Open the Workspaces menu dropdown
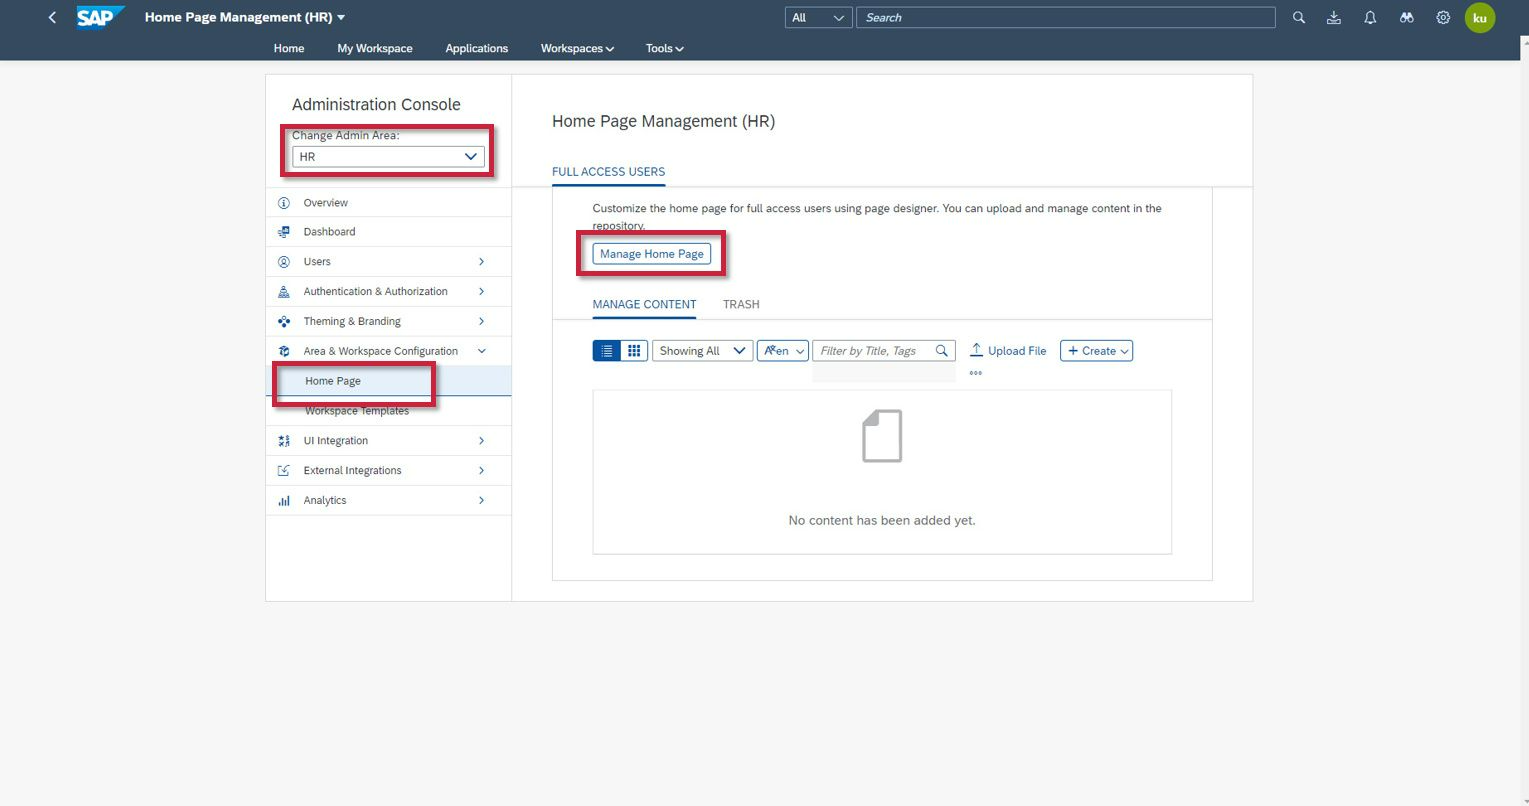1529x806 pixels. tap(577, 48)
